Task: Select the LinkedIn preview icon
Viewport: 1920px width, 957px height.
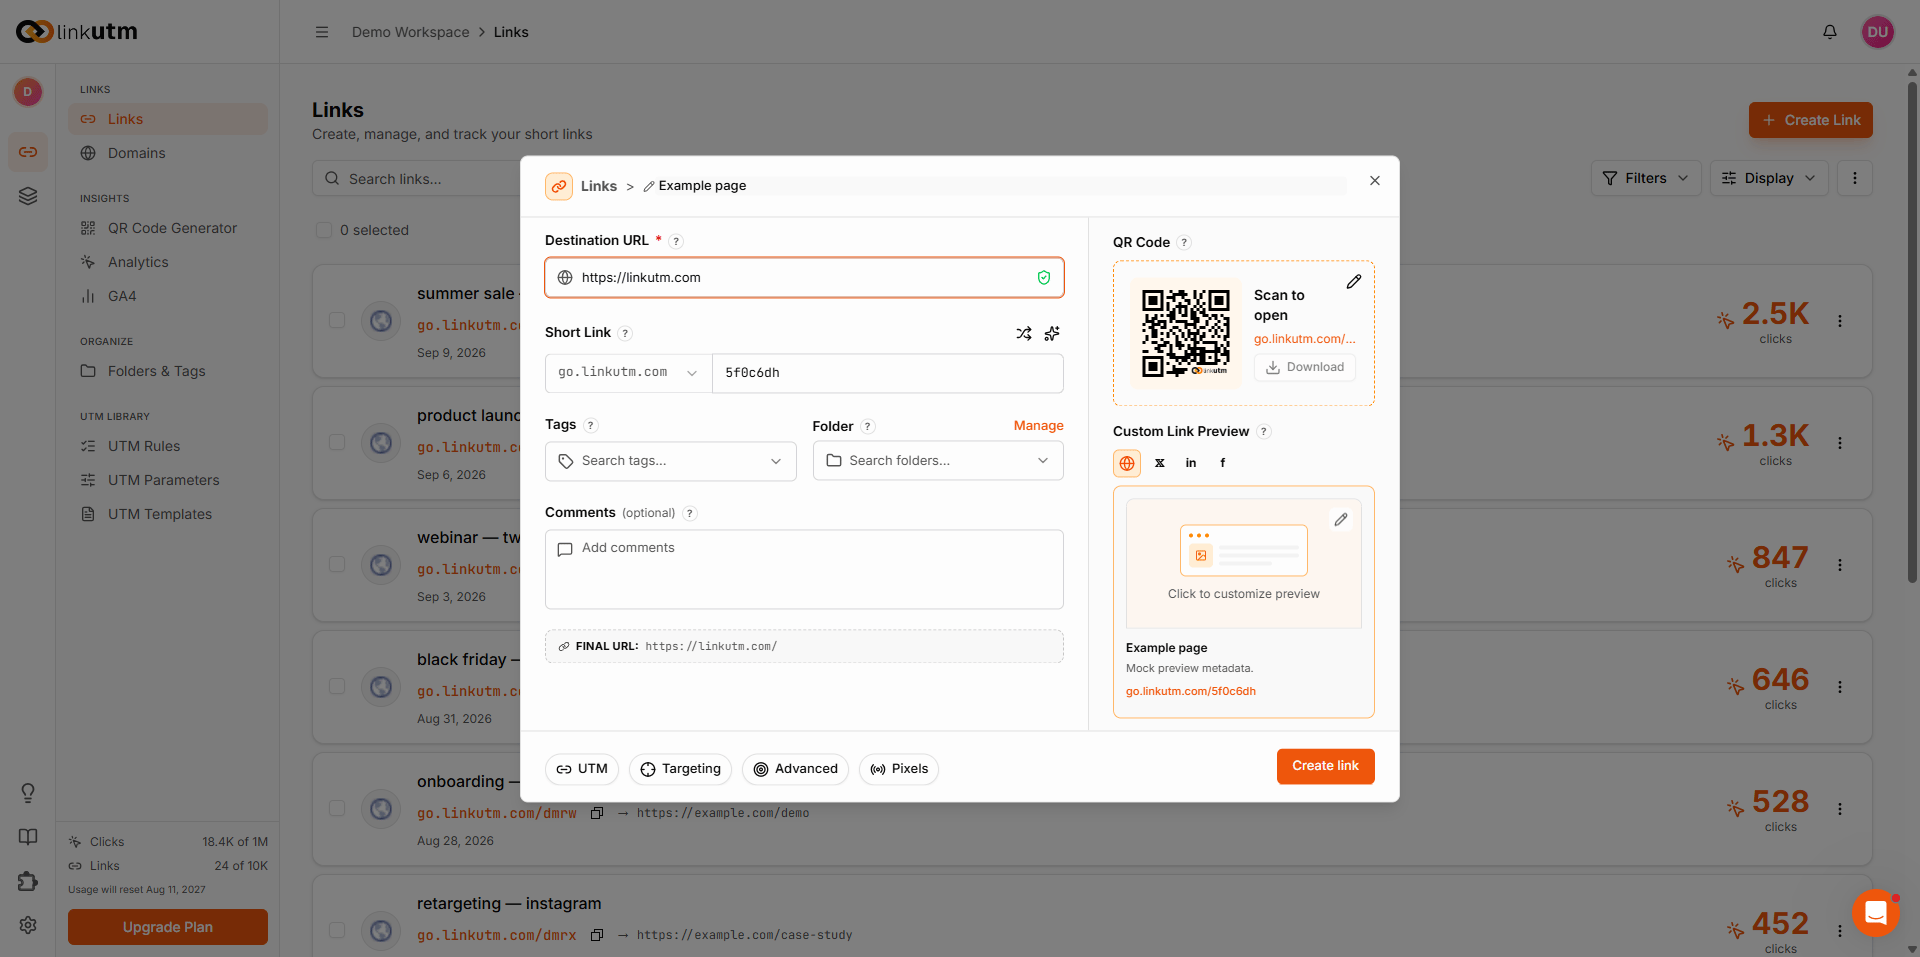Action: [1191, 463]
